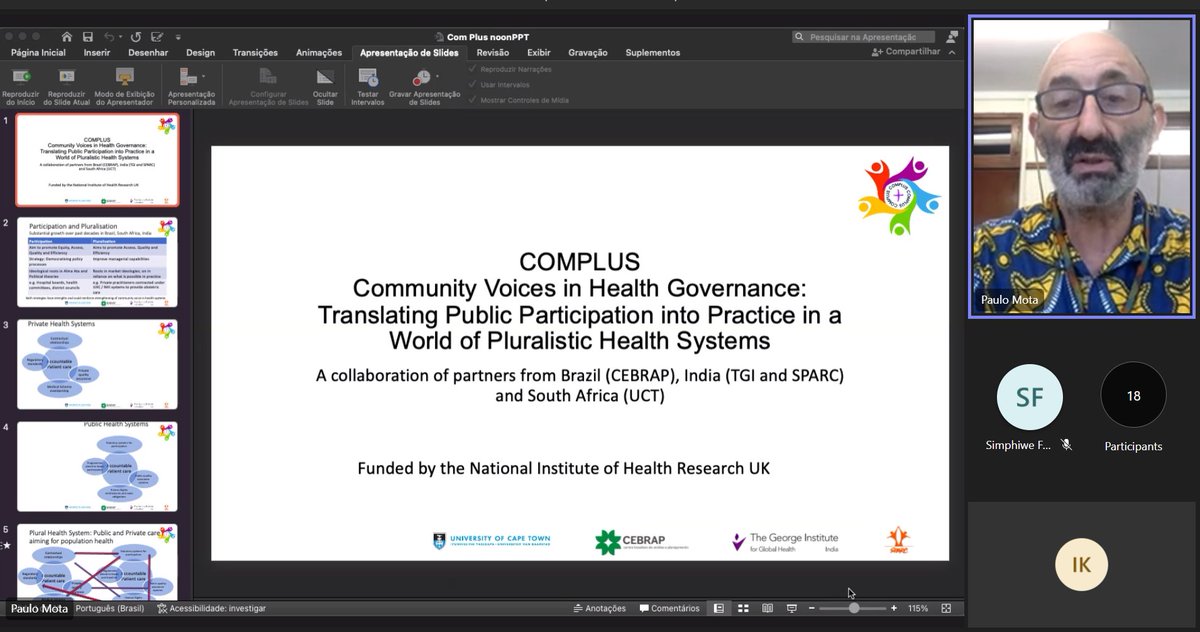Switch to the Transições ribbon tab
Viewport: 1200px width, 632px height.
(255, 52)
